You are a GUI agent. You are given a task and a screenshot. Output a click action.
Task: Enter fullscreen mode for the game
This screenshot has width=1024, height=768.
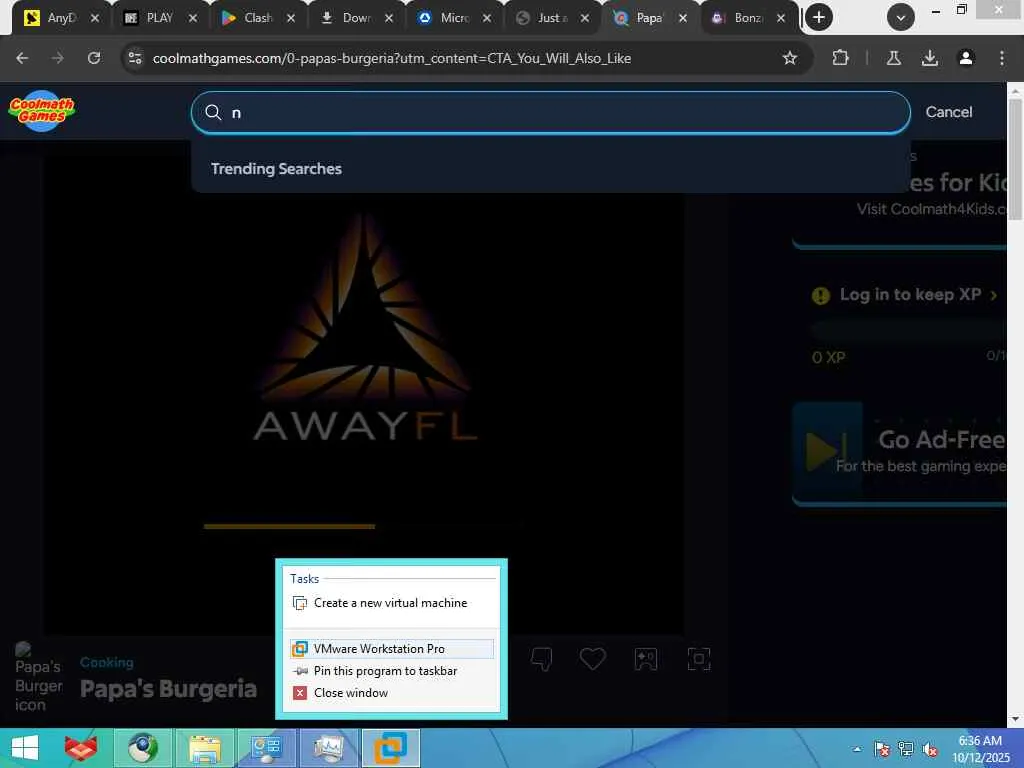[698, 659]
